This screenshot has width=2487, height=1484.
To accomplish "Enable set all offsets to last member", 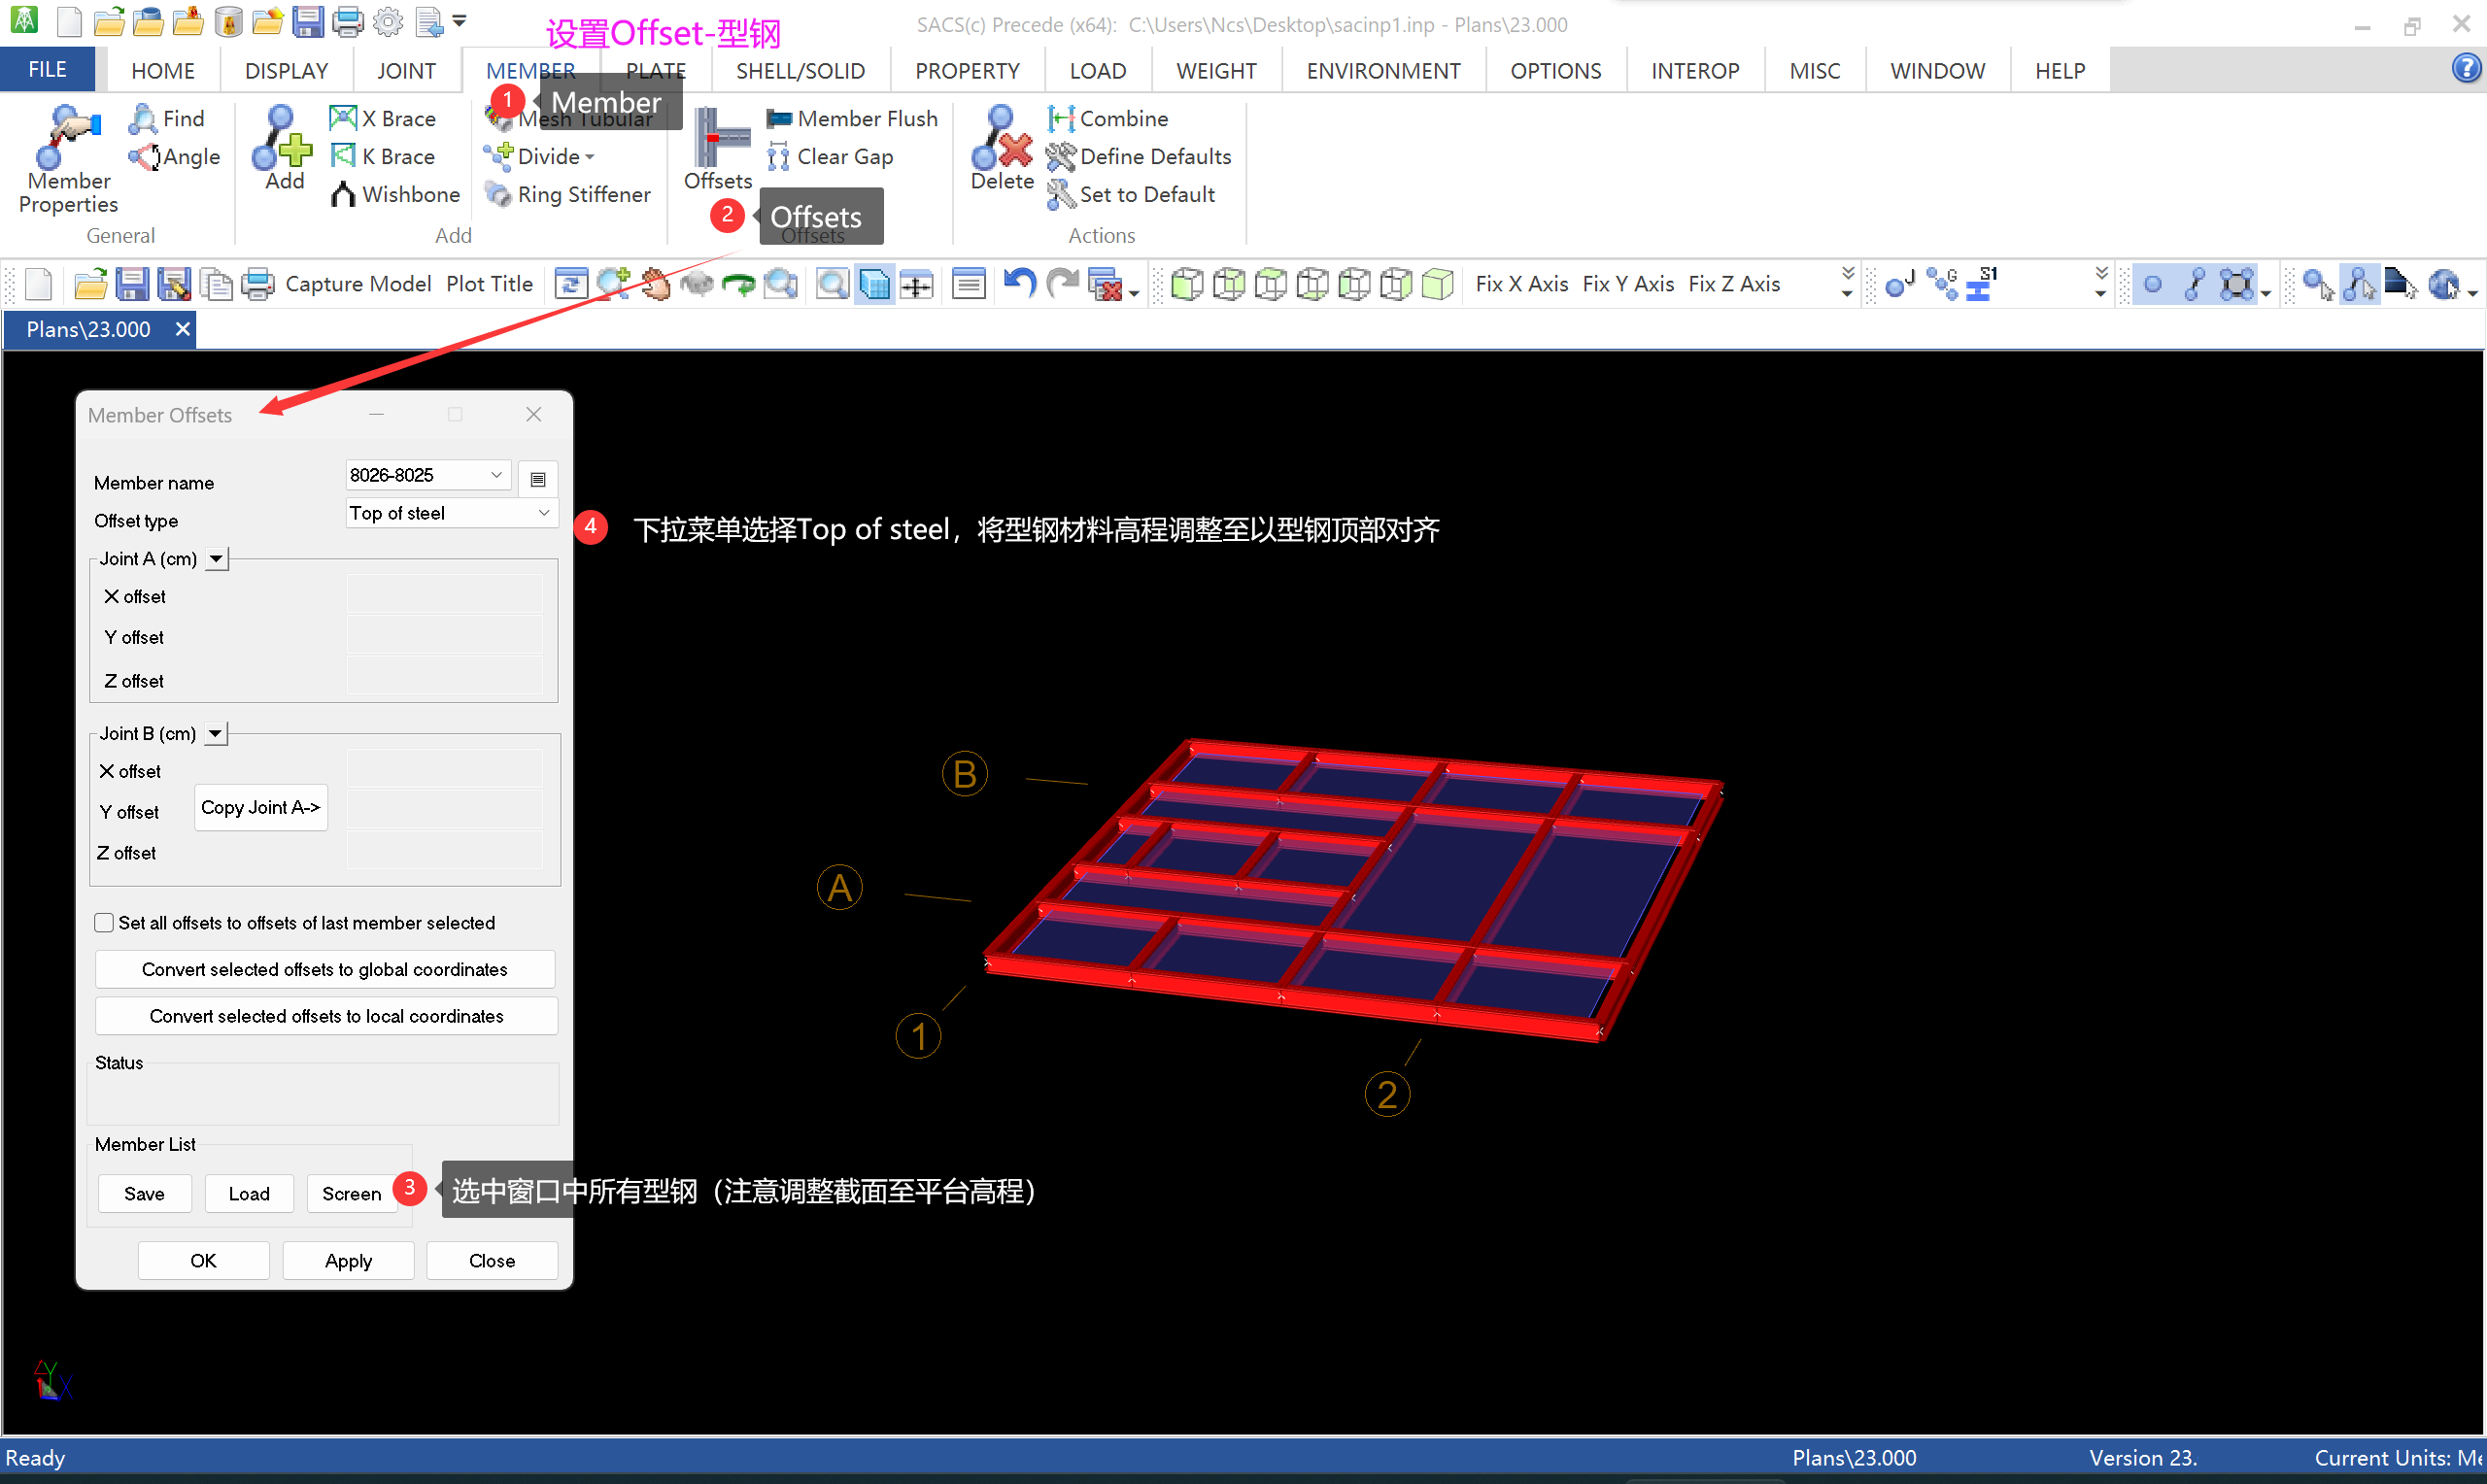I will pyautogui.click(x=104, y=923).
